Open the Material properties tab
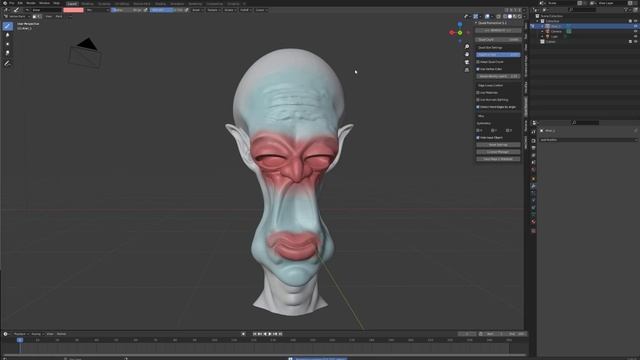 [533, 222]
